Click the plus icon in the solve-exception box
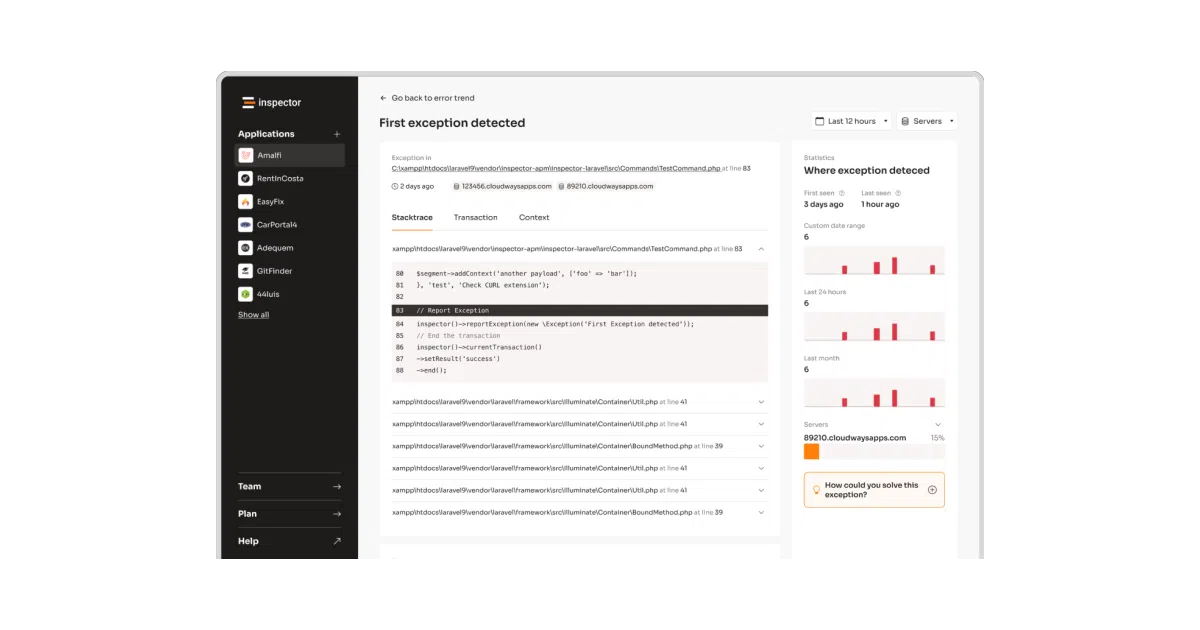The image size is (1200, 630). click(932, 490)
